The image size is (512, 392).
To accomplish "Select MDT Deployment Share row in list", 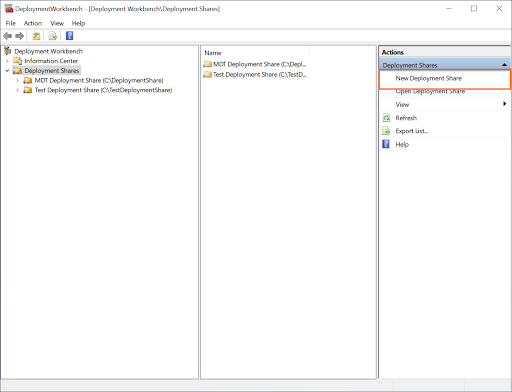I will point(255,64).
